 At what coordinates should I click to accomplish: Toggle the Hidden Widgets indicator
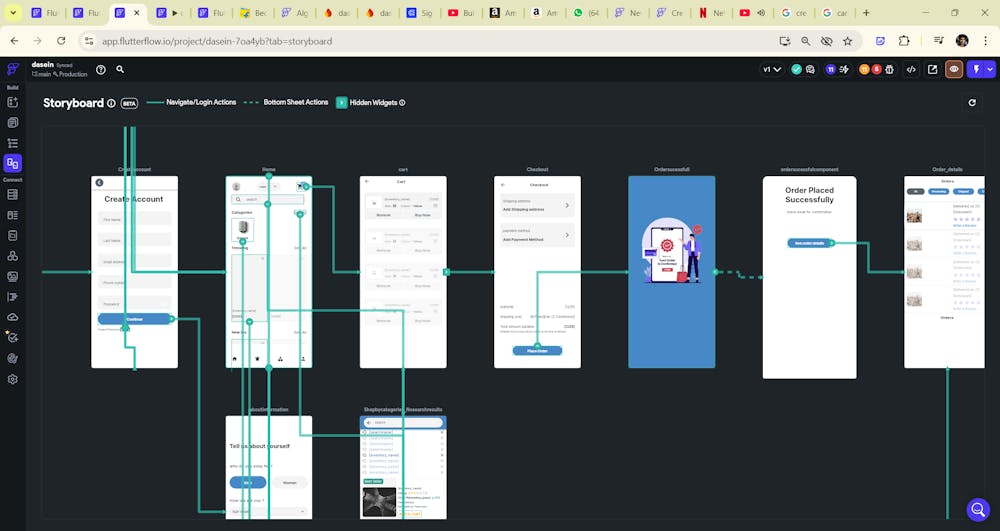click(342, 102)
